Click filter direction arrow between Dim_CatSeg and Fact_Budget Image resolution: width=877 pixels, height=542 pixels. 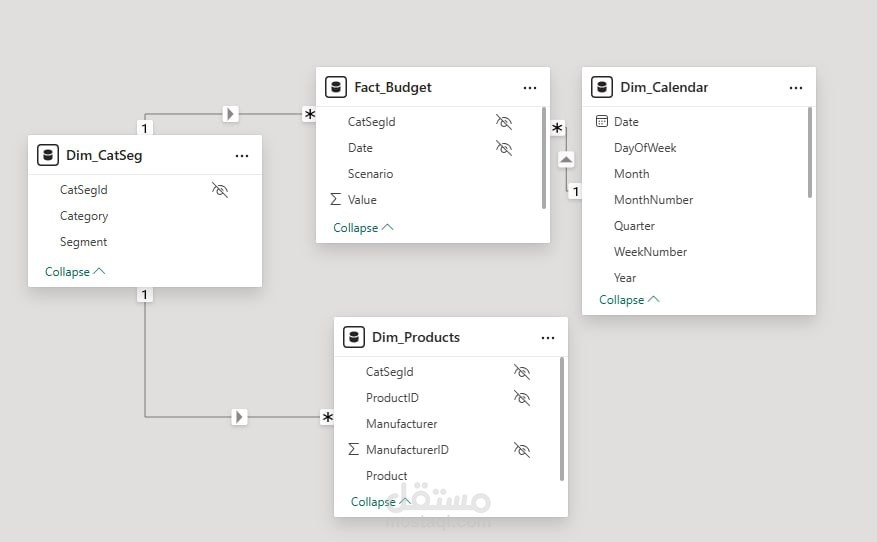[231, 114]
